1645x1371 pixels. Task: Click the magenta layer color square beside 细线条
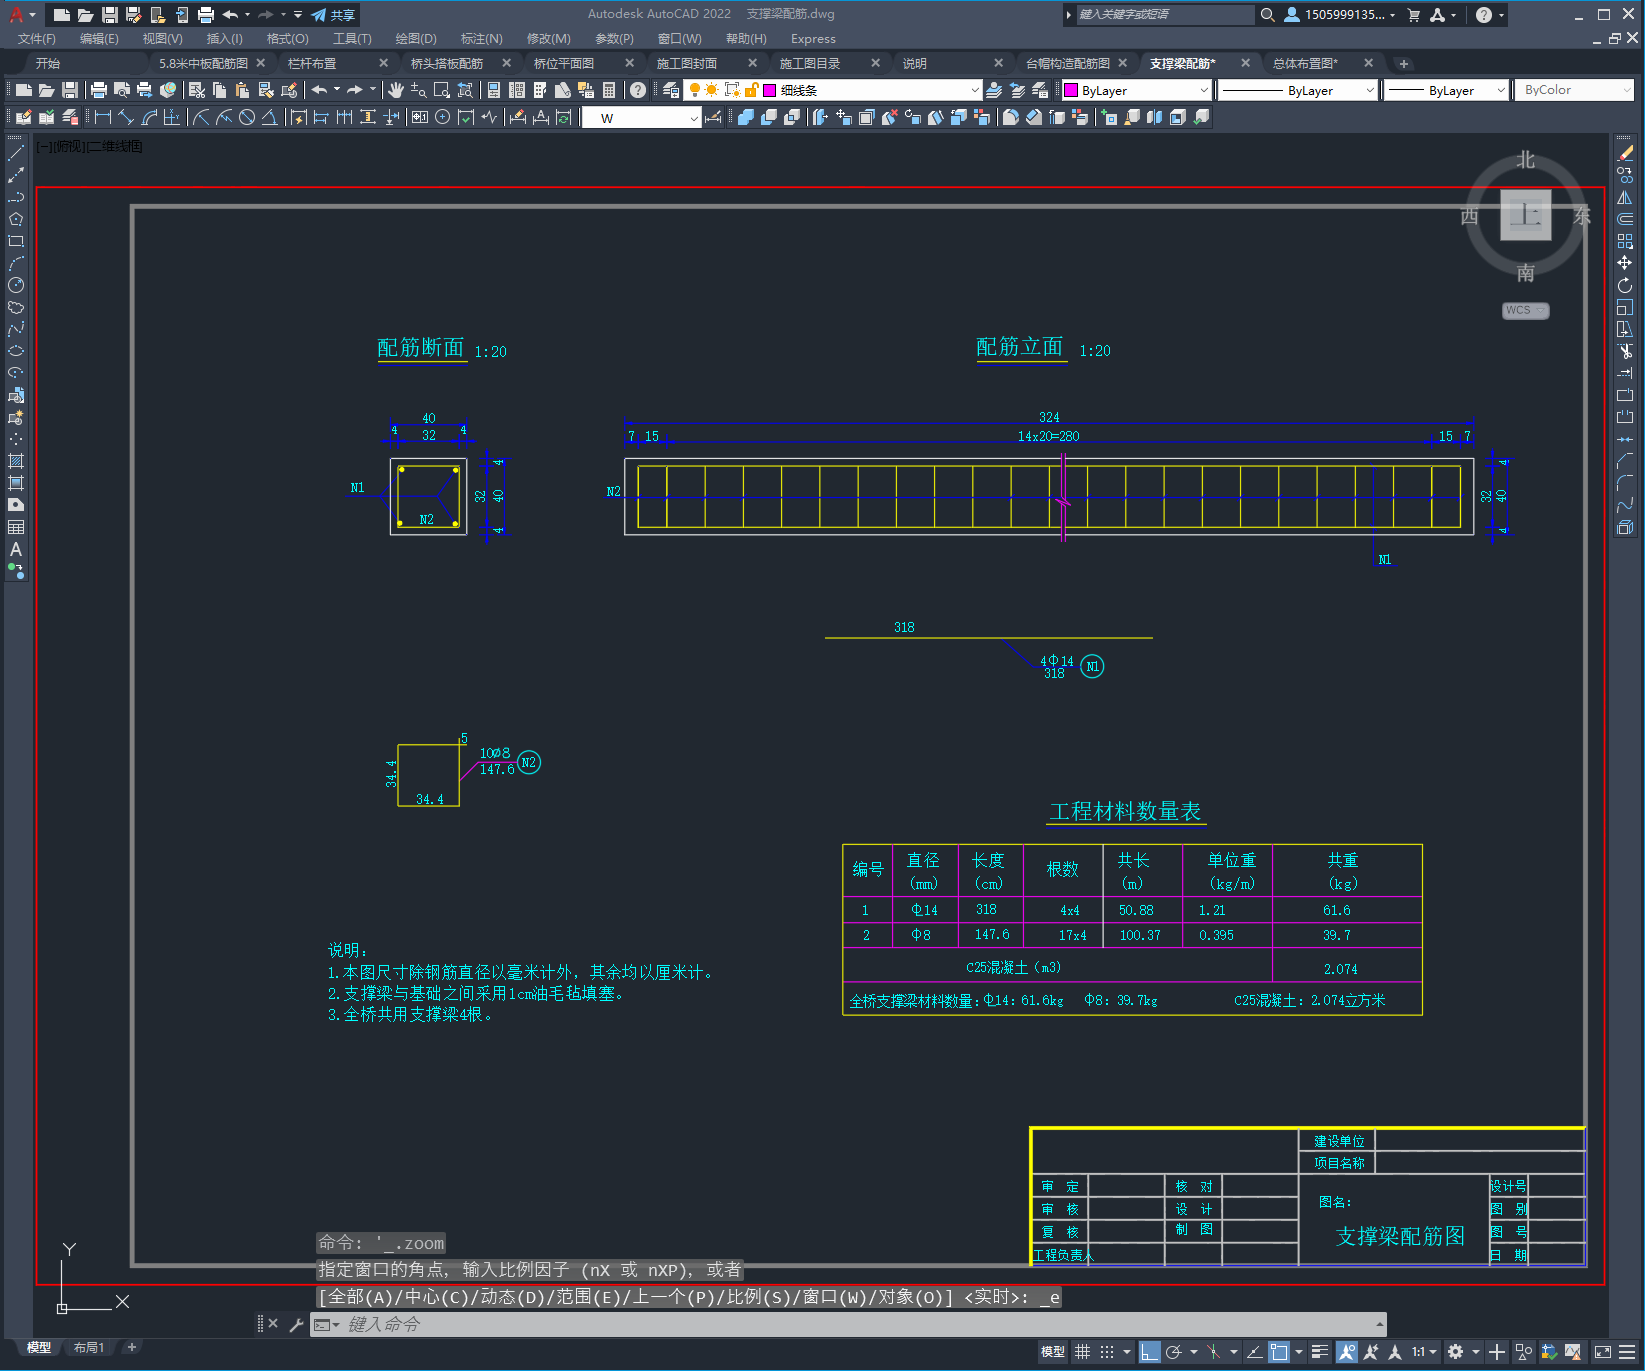(x=770, y=90)
